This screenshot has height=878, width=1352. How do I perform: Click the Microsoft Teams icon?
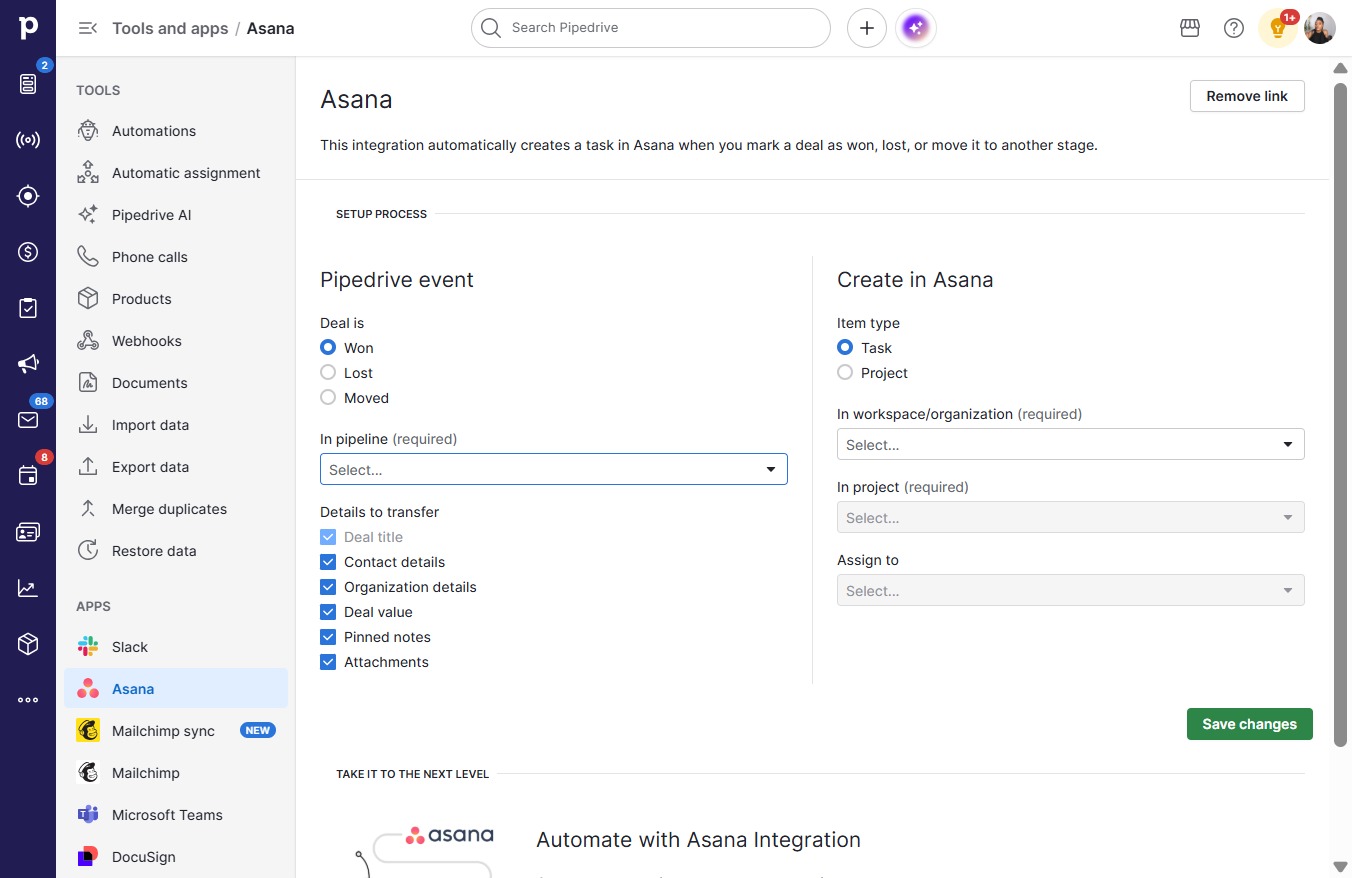tap(88, 815)
